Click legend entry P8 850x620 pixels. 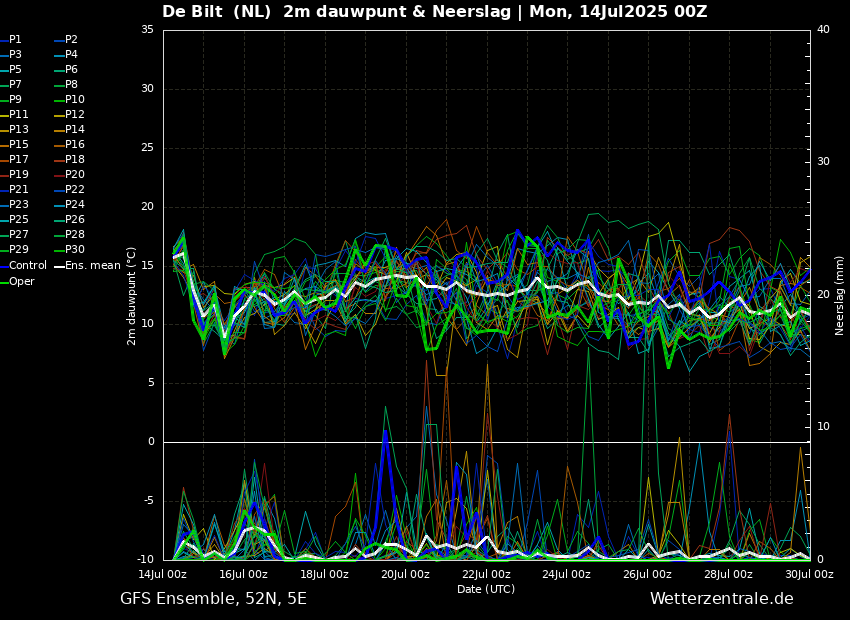67,85
